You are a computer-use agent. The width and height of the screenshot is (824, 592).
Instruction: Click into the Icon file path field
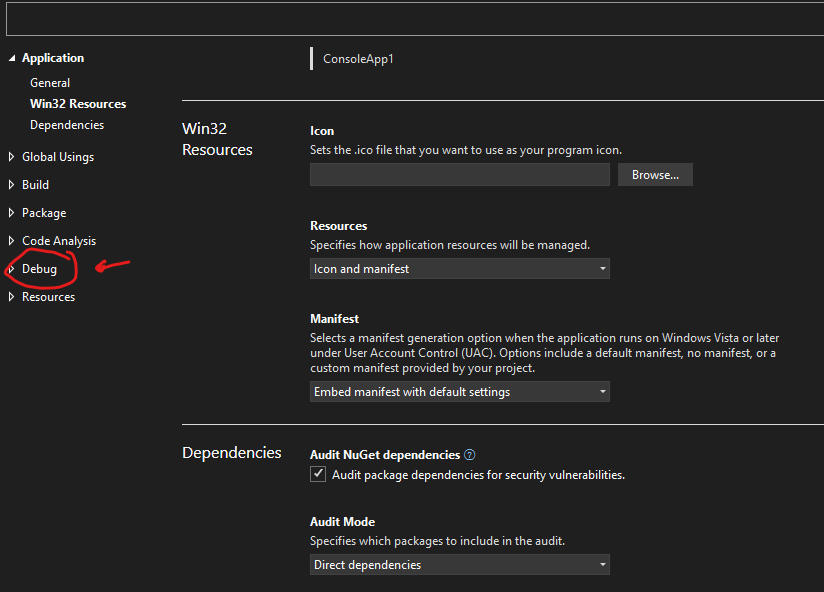459,175
